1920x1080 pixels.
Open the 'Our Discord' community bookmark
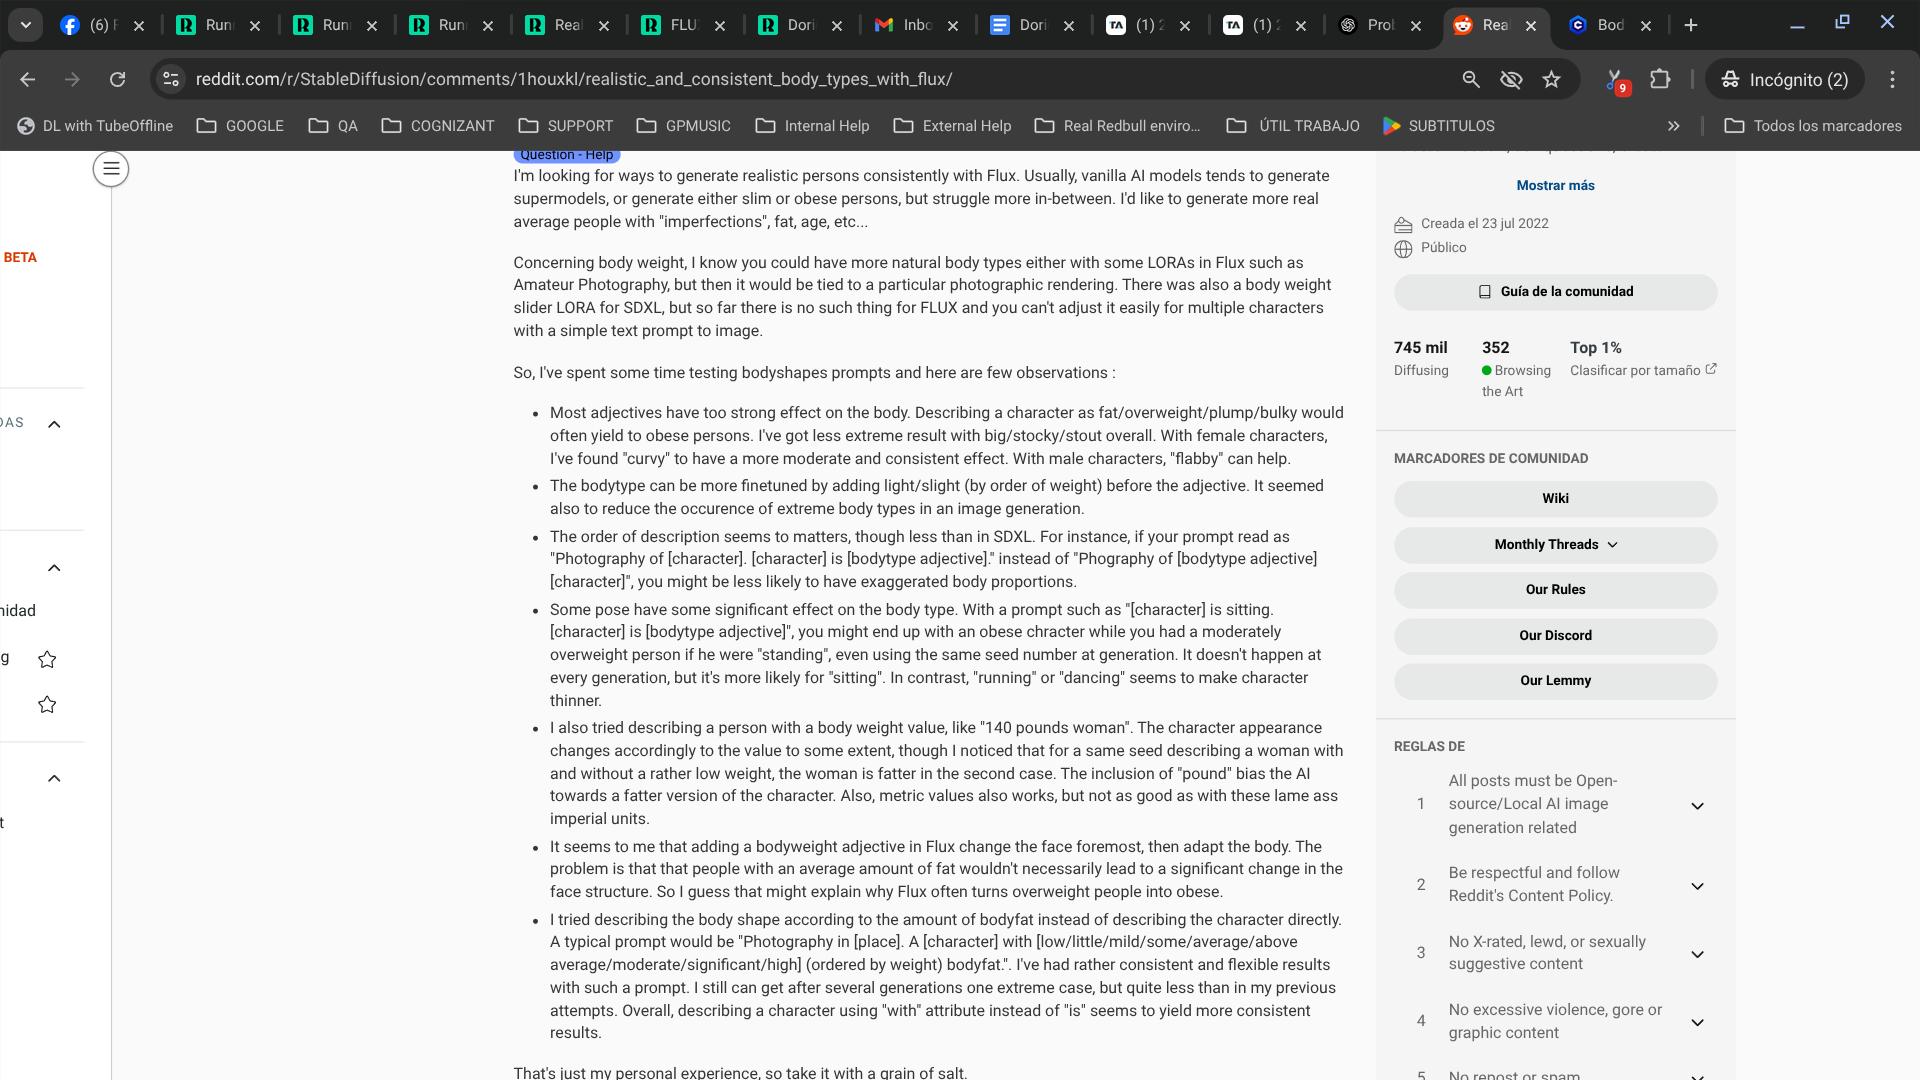(x=1555, y=636)
